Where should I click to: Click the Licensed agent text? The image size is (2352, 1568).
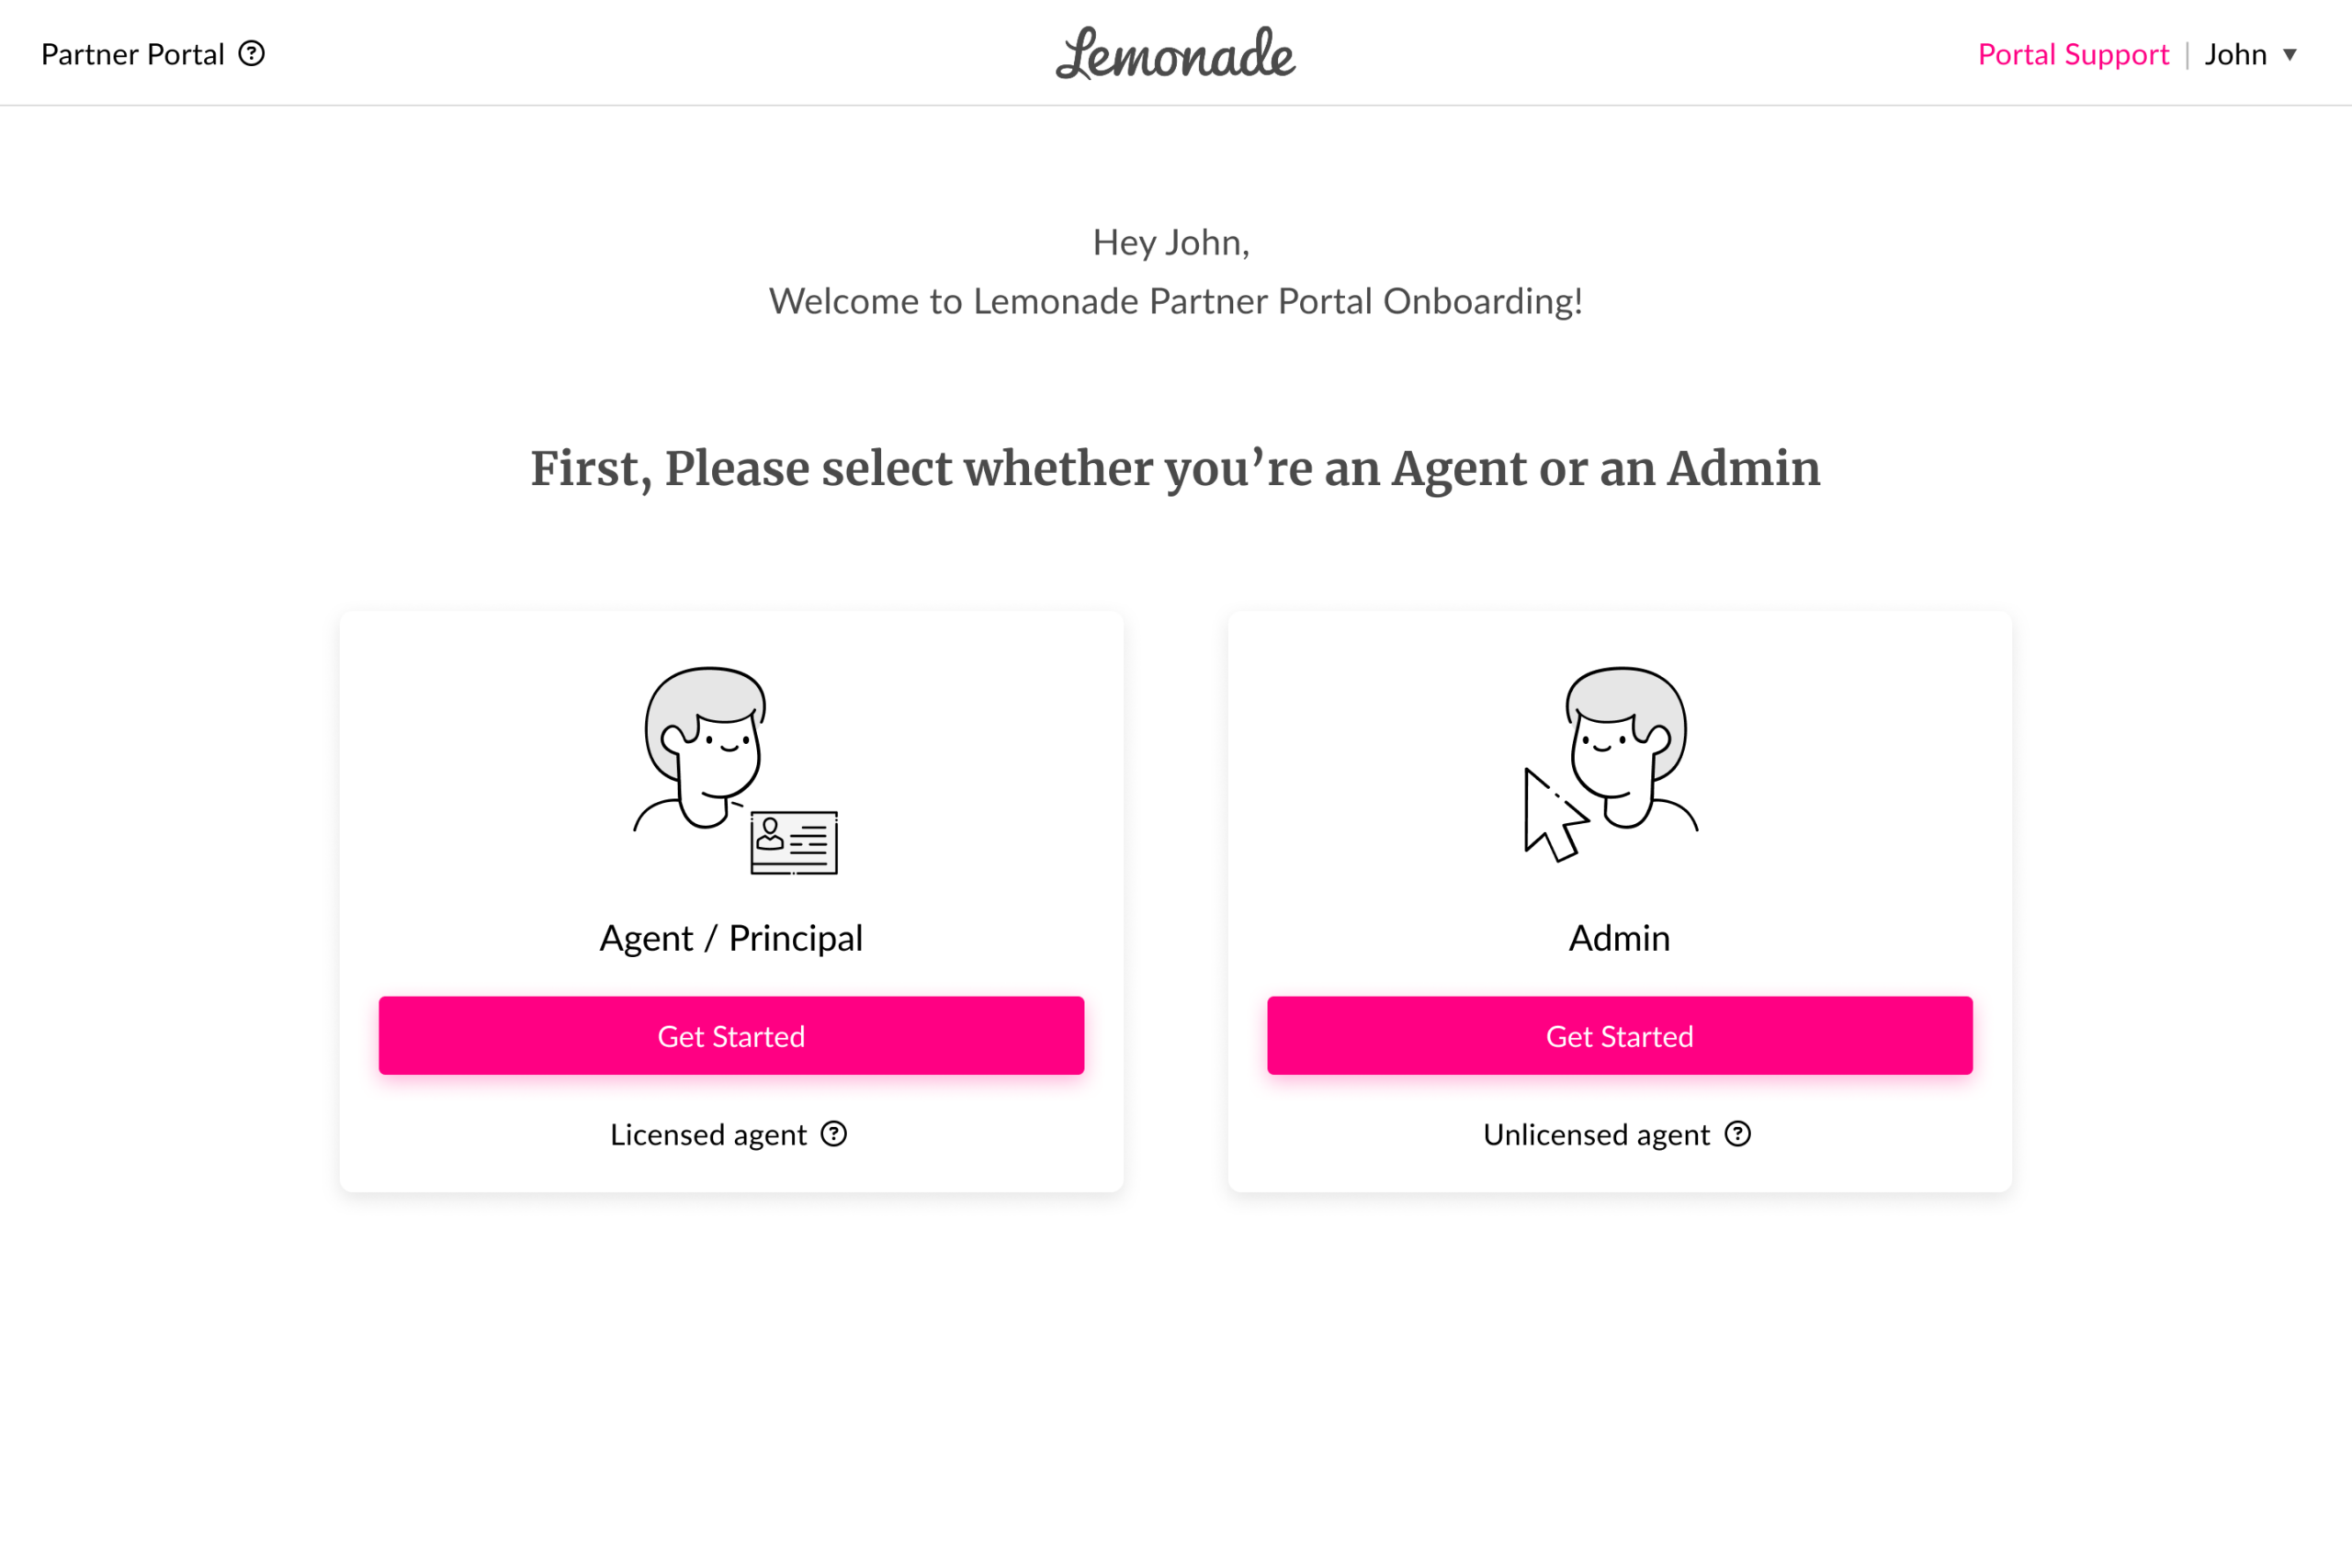(708, 1135)
